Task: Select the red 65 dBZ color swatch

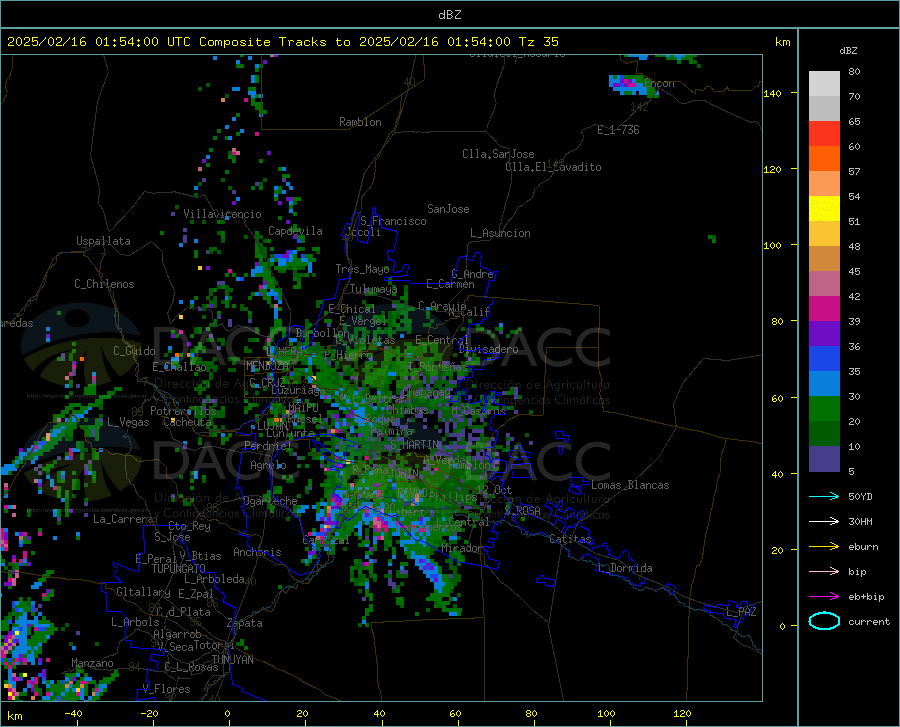Action: click(x=824, y=134)
